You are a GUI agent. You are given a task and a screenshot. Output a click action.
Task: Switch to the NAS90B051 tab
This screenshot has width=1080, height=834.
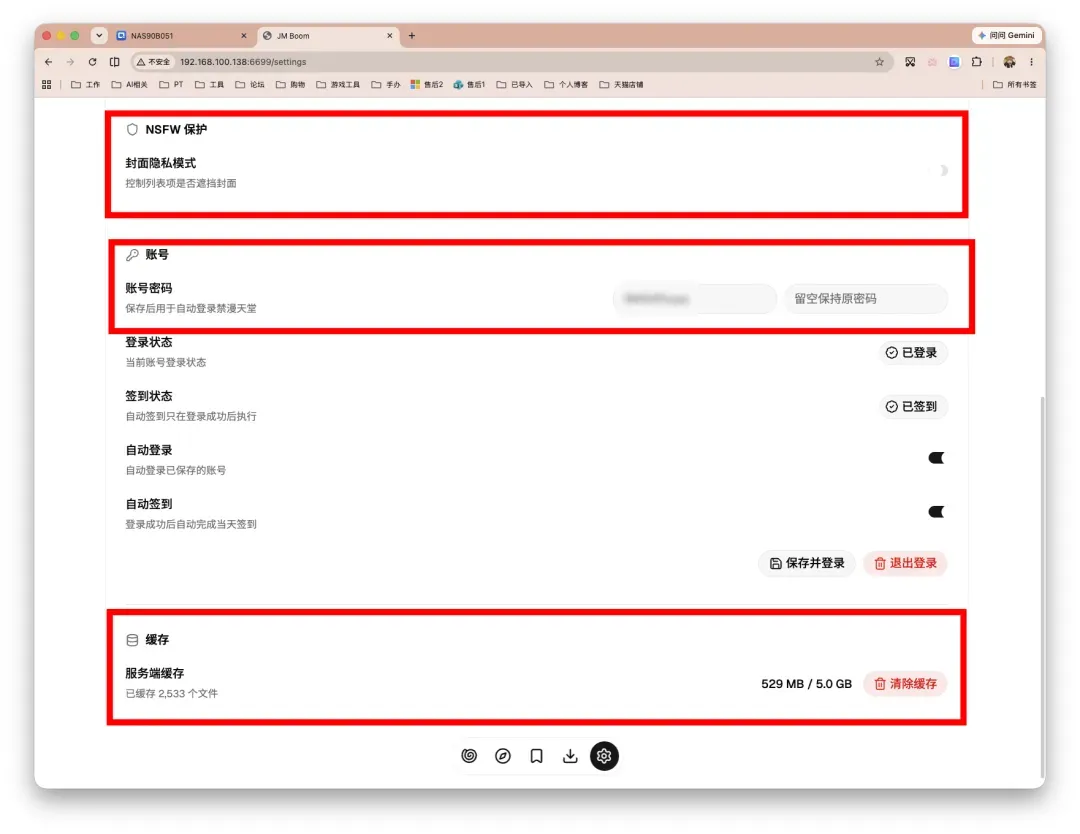(x=180, y=36)
